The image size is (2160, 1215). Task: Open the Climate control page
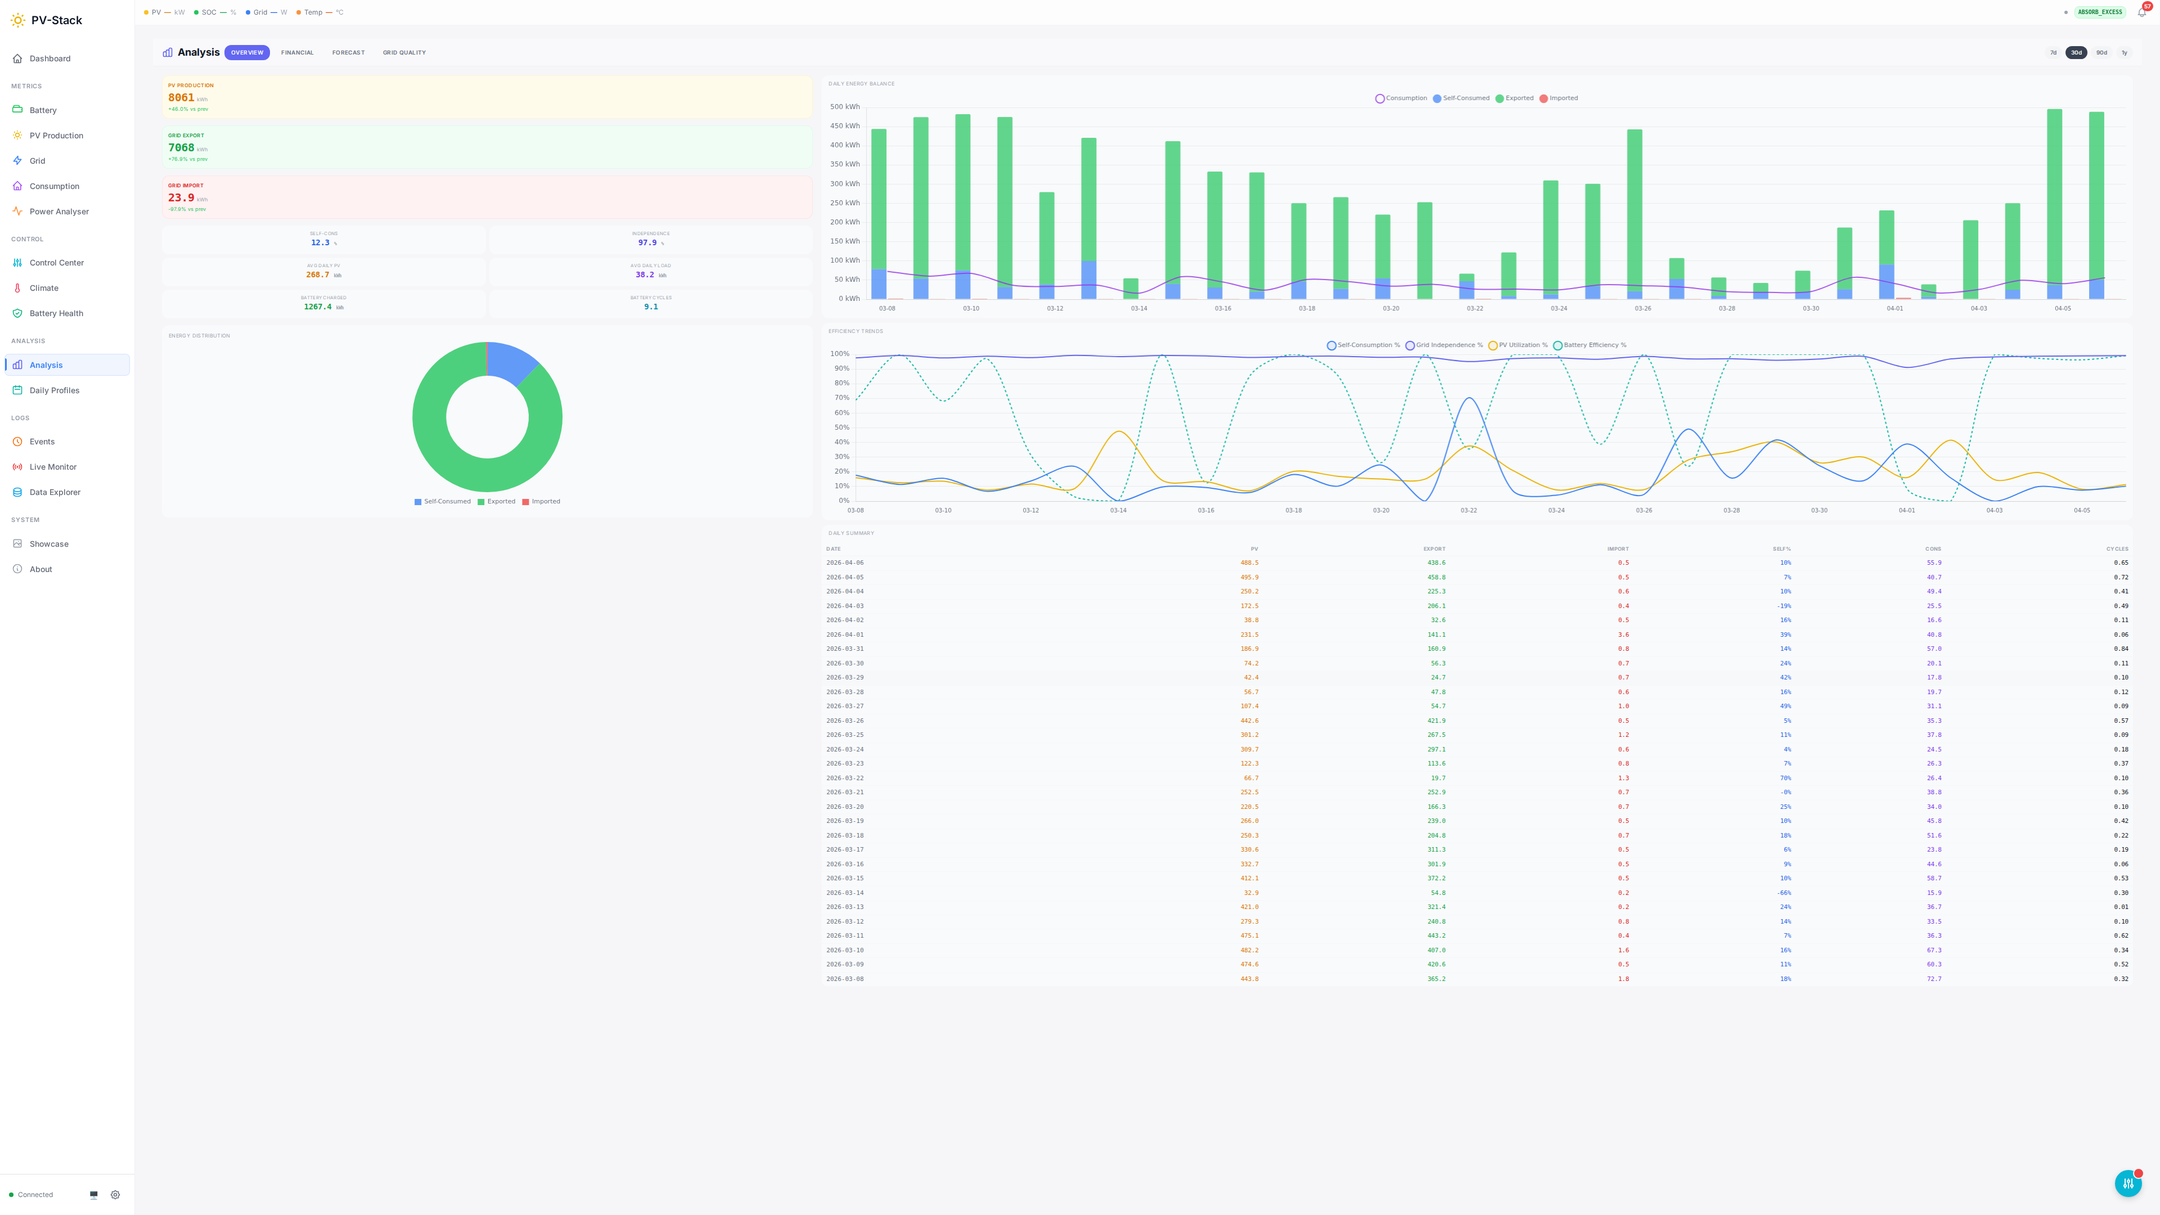[44, 288]
